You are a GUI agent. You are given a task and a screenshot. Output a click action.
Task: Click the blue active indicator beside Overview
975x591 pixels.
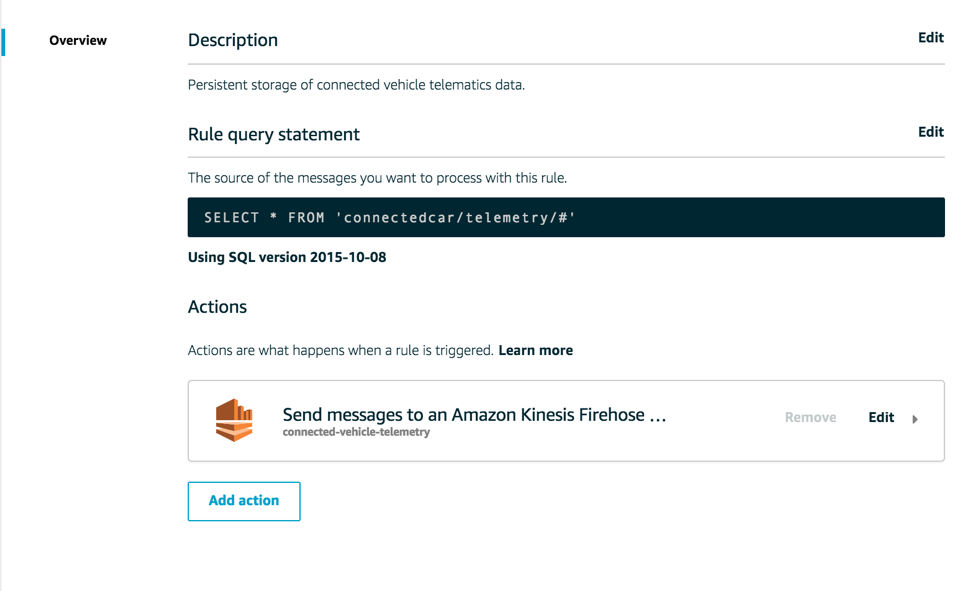click(3, 42)
